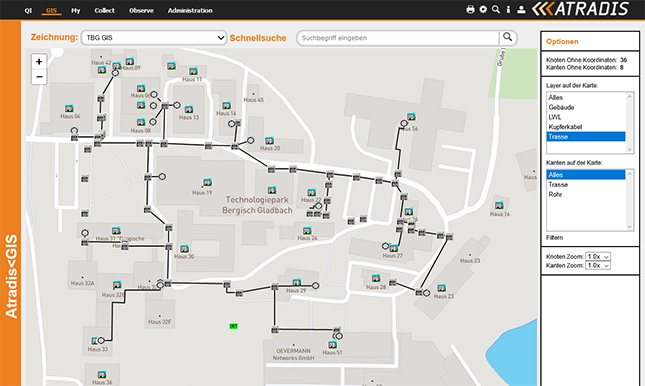Zoom in the map with plus button

(x=39, y=62)
